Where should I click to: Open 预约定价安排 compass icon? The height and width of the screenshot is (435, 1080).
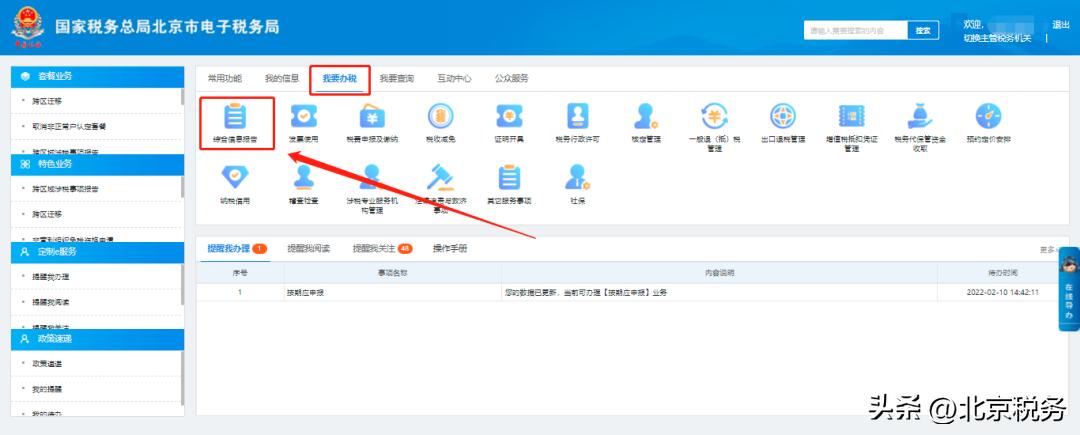point(988,116)
